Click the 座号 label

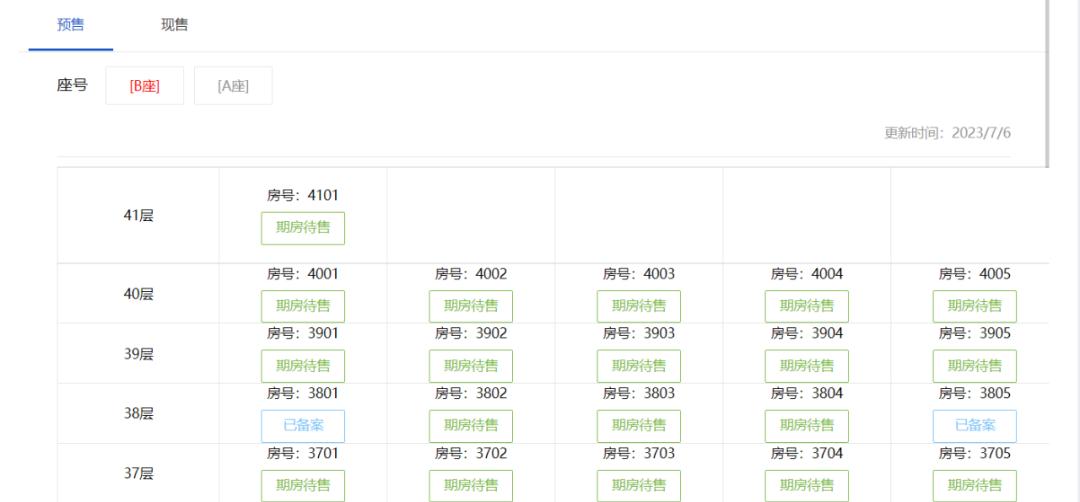click(x=72, y=85)
